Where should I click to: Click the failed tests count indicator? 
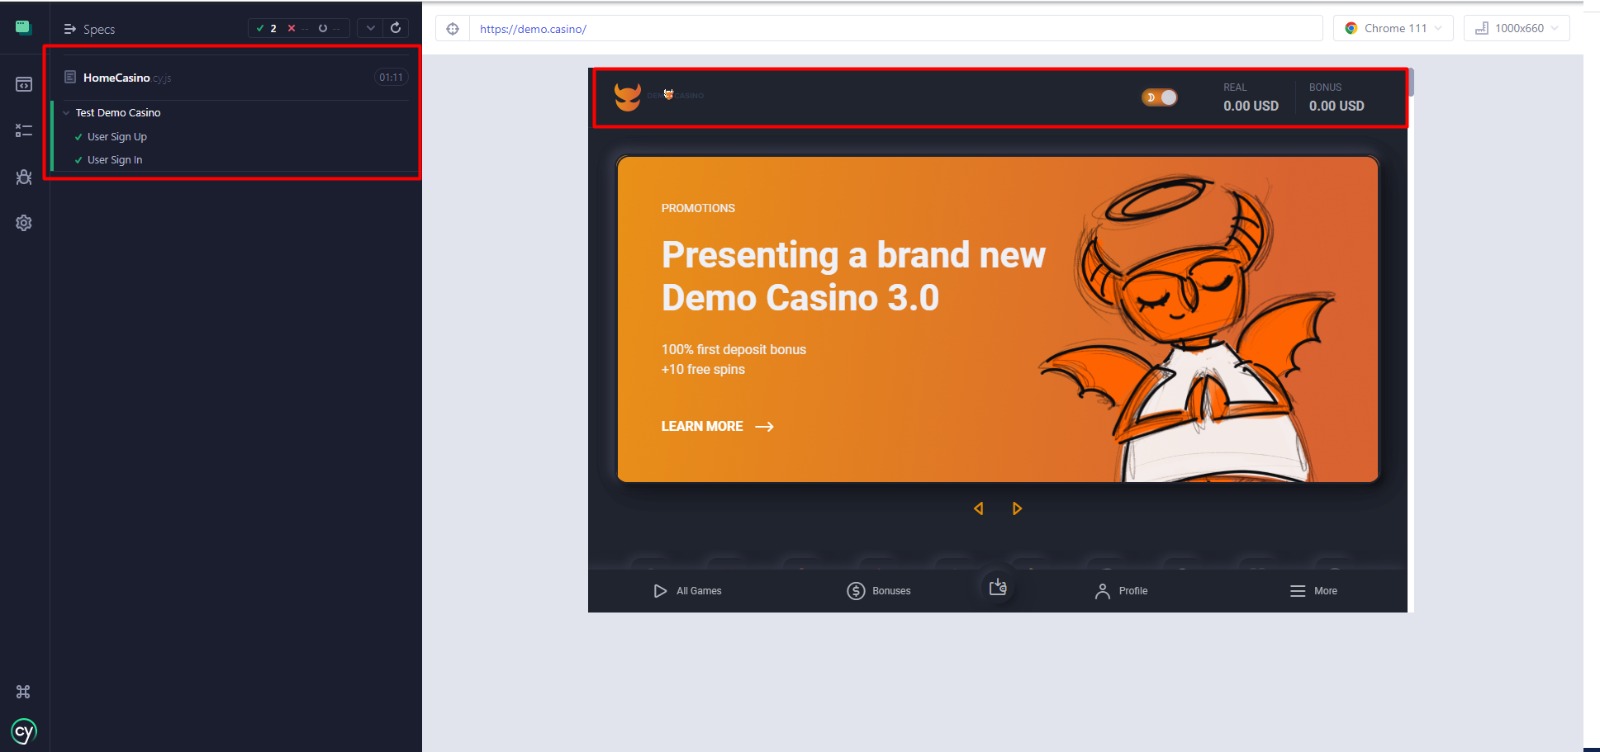296,28
